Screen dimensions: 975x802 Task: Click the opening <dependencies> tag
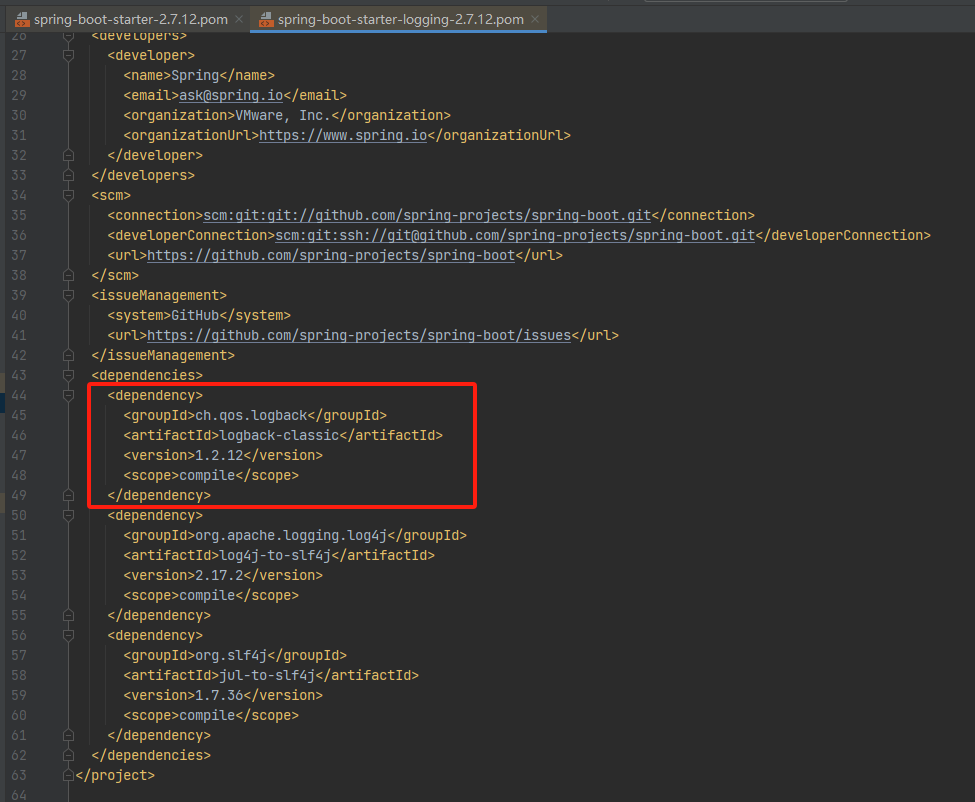[x=147, y=375]
